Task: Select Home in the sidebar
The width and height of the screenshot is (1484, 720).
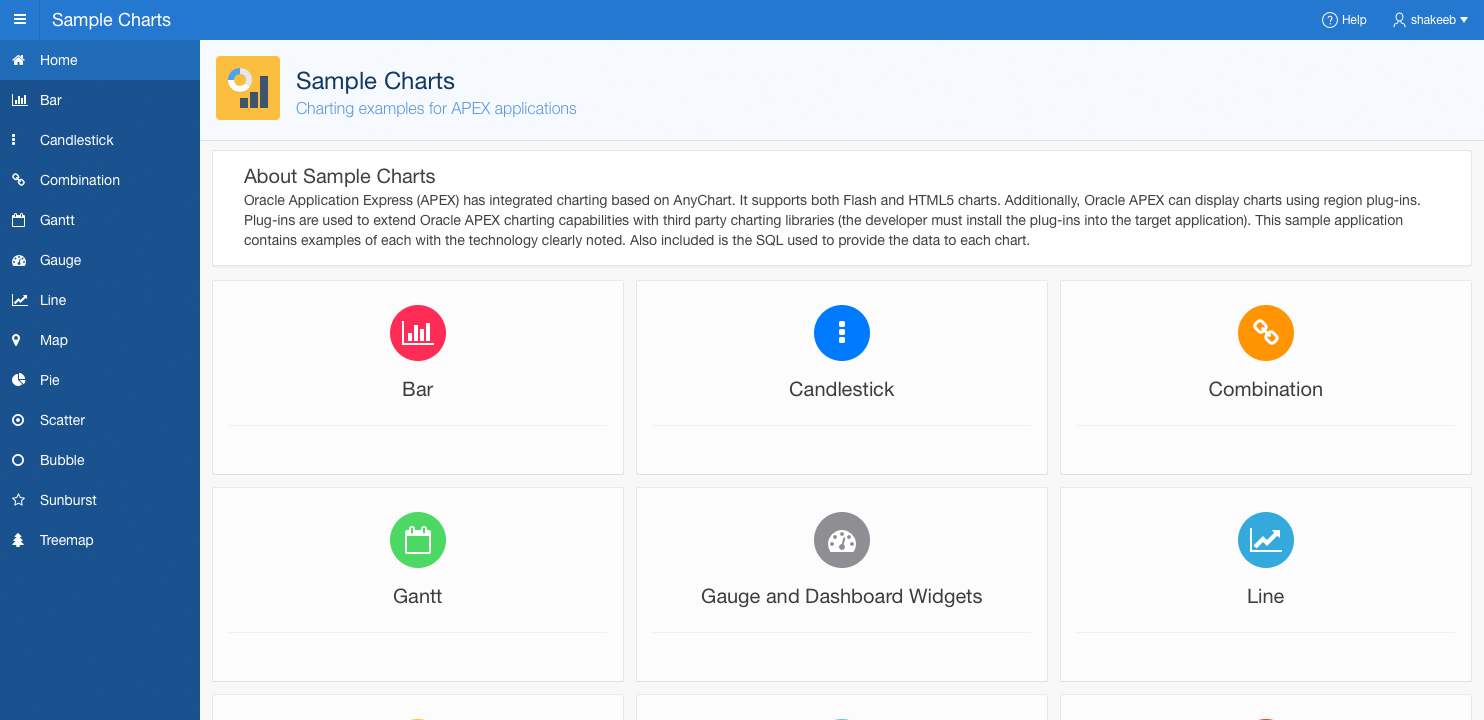Action: [x=58, y=60]
